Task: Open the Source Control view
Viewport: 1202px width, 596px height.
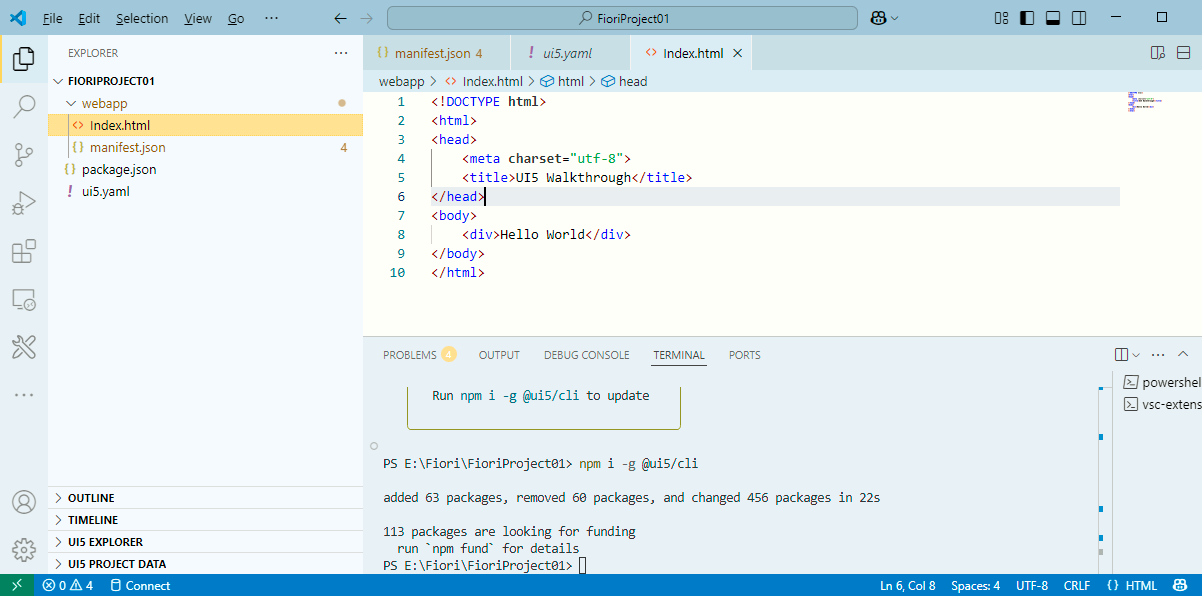Action: (x=24, y=155)
